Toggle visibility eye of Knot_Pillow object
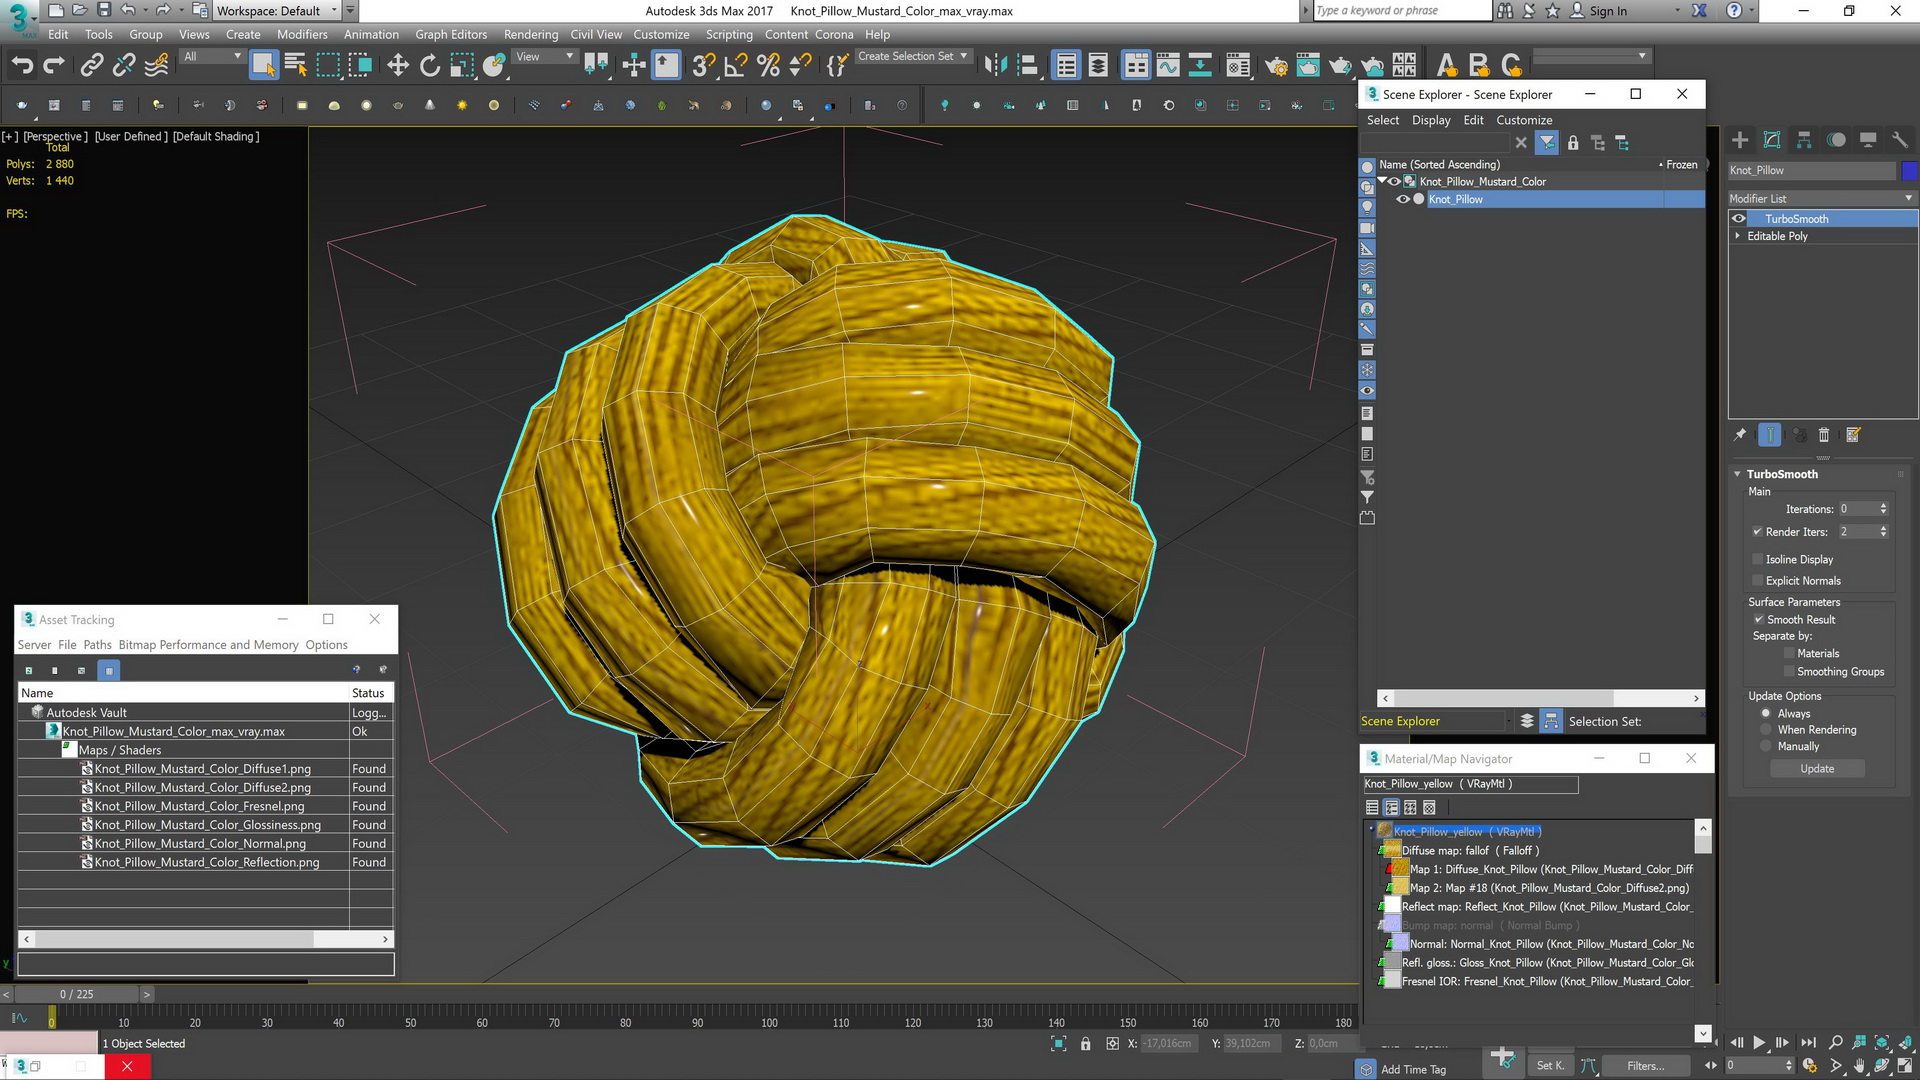 click(1403, 199)
